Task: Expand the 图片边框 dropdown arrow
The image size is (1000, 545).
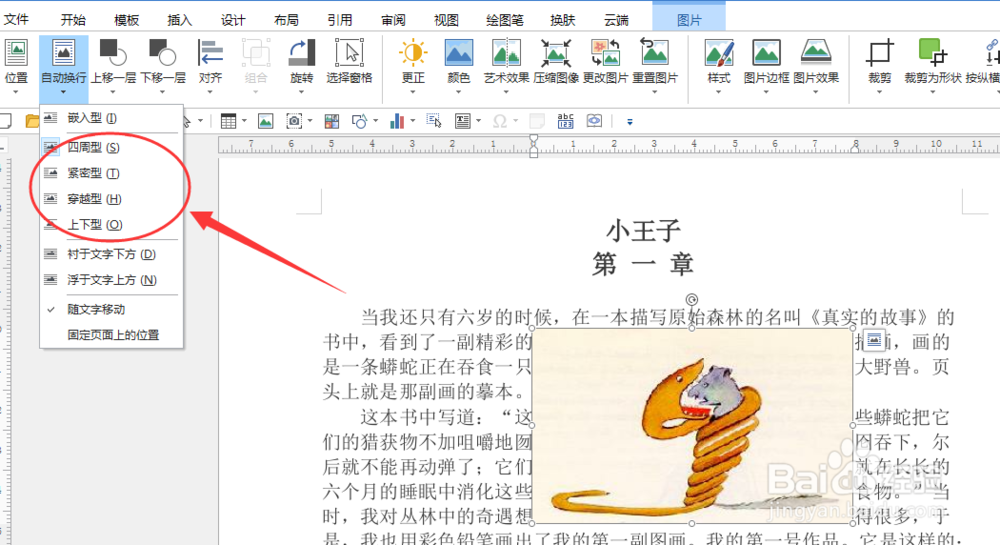Action: pos(766,92)
